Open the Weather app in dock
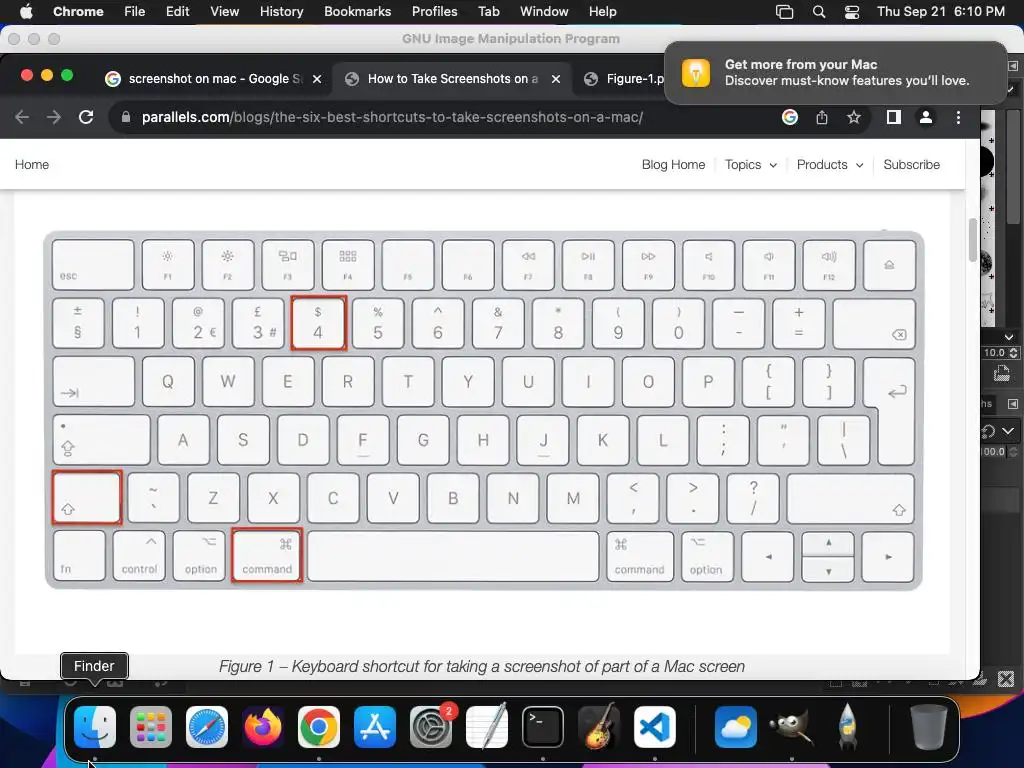This screenshot has height=768, width=1024. [736, 727]
